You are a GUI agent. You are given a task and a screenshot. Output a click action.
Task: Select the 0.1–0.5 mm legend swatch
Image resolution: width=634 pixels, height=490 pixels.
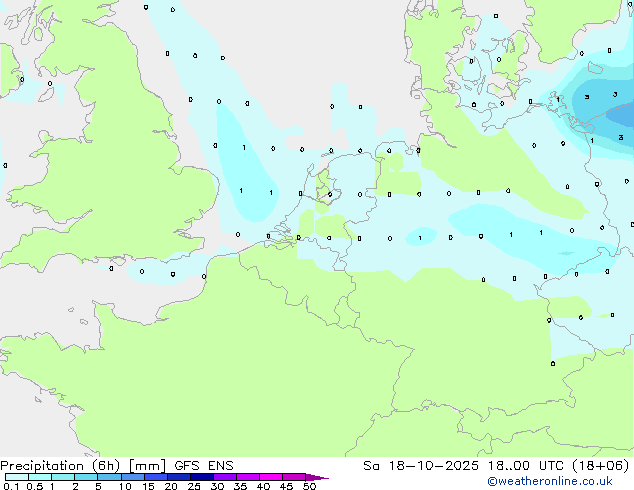tap(17, 477)
